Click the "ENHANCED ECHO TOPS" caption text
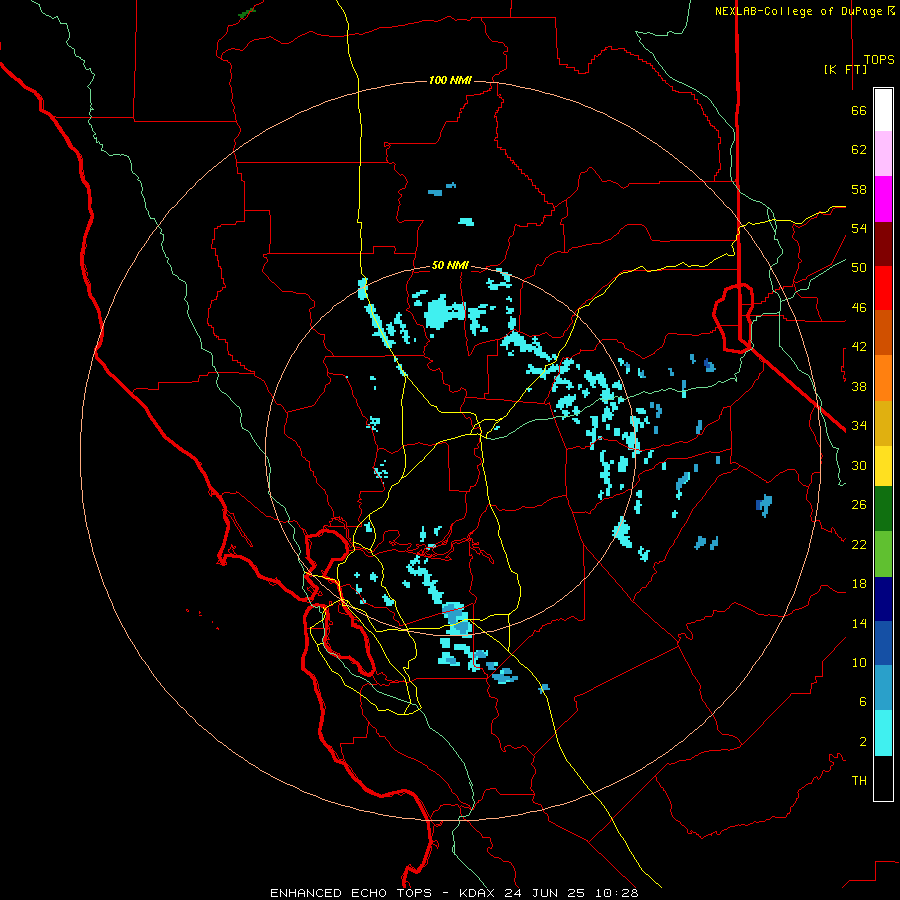This screenshot has height=900, width=900. point(351,893)
